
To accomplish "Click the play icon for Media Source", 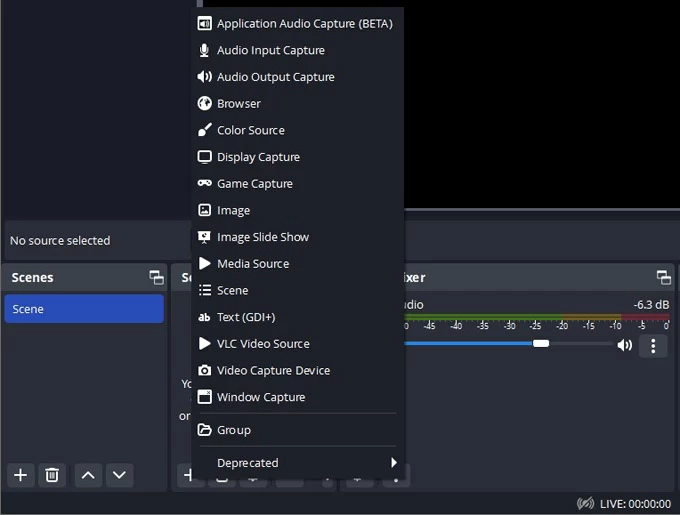I will click(x=204, y=264).
